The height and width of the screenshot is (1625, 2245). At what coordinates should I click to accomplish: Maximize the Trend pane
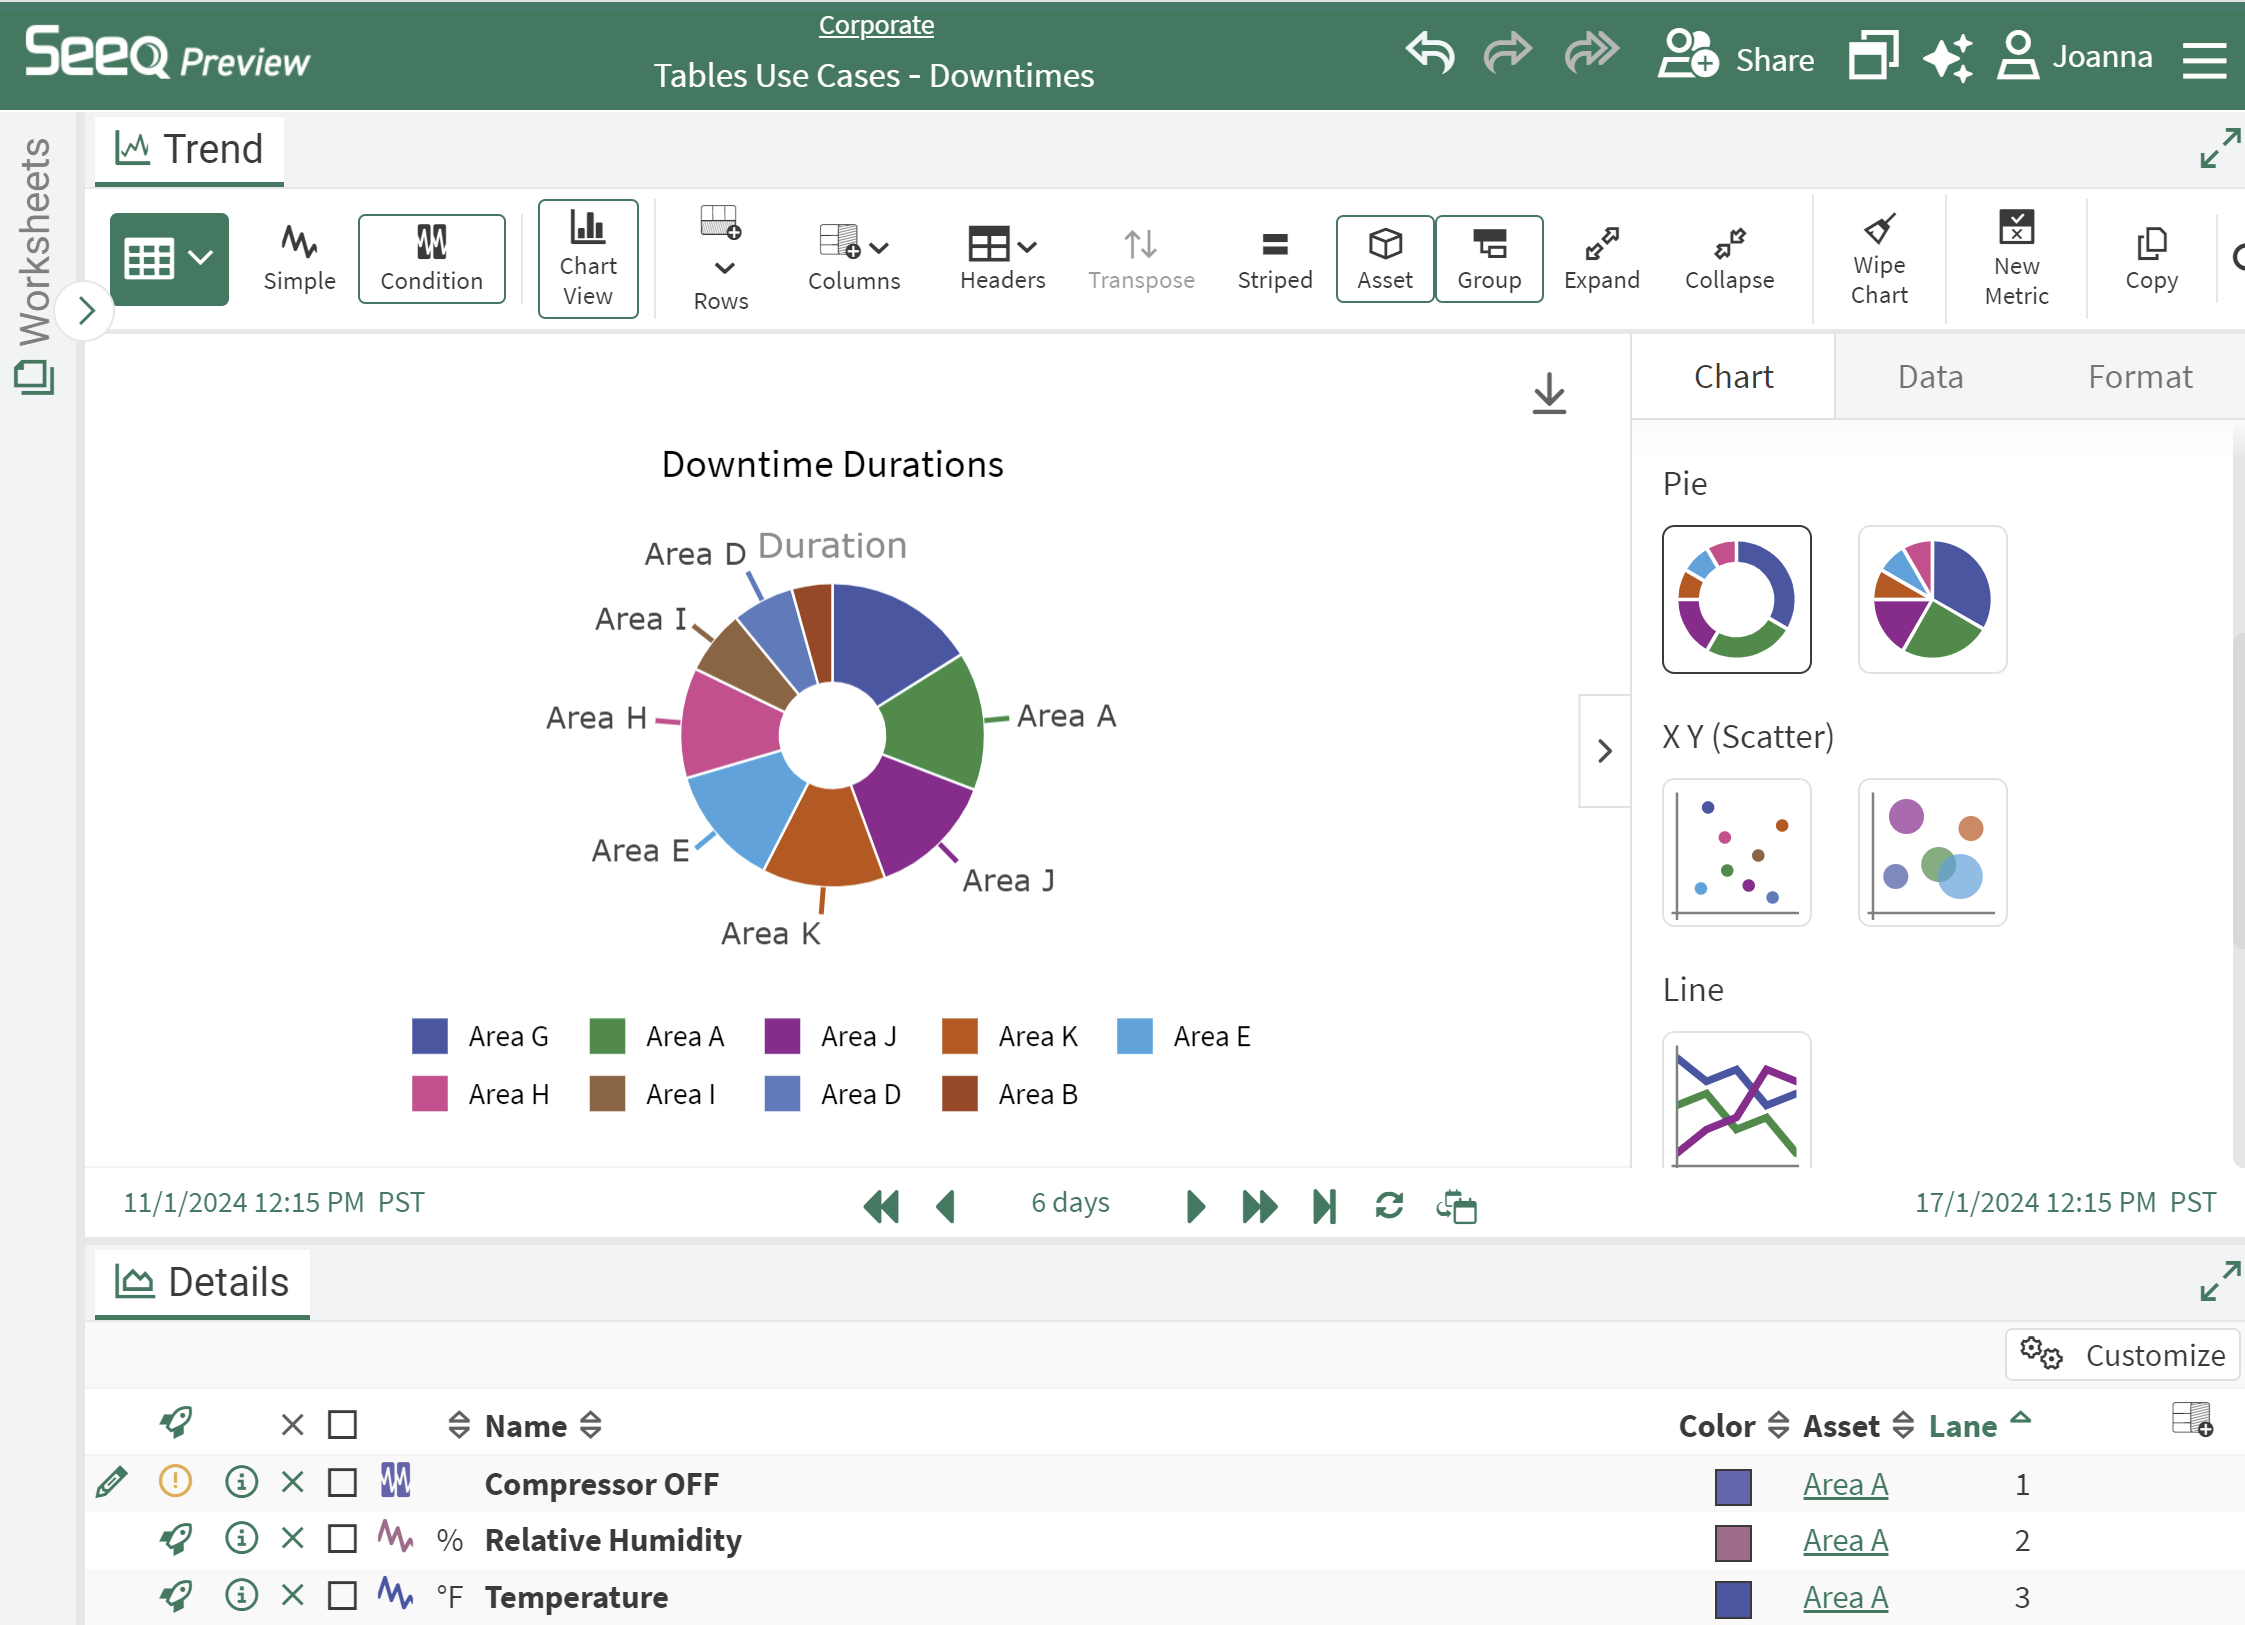coord(2220,148)
